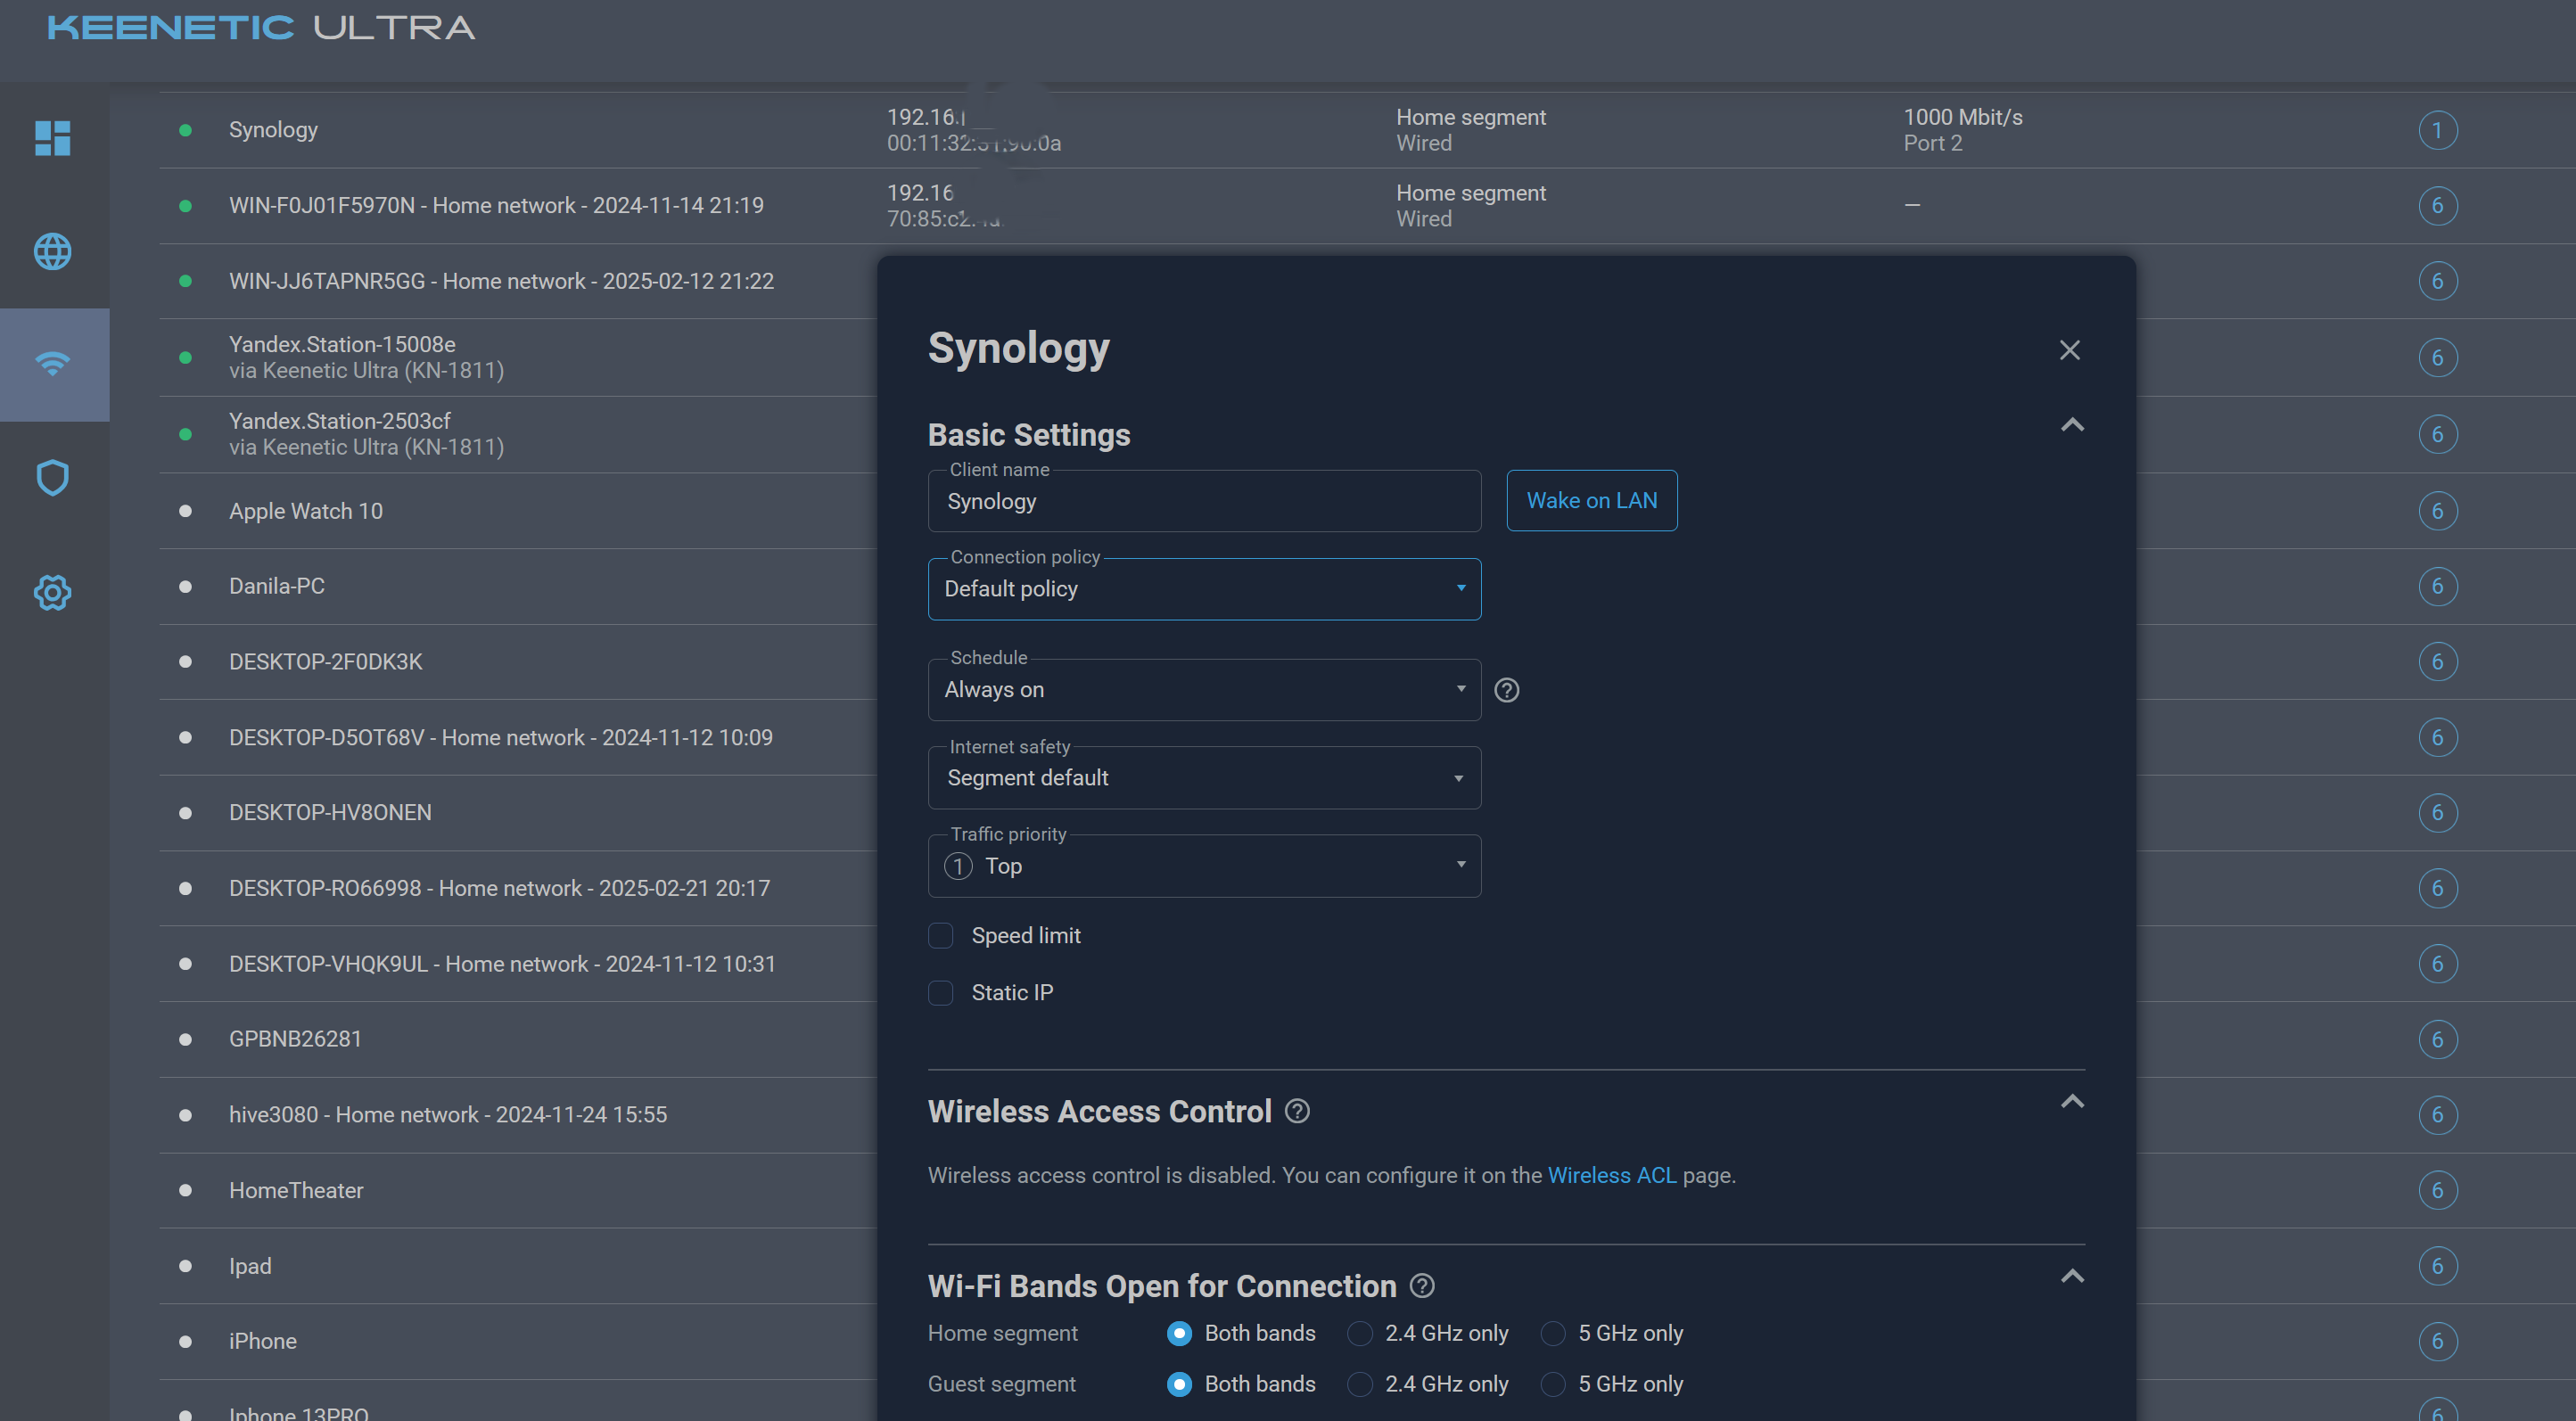Select the Wi-Fi networks sidebar icon

coord(52,364)
